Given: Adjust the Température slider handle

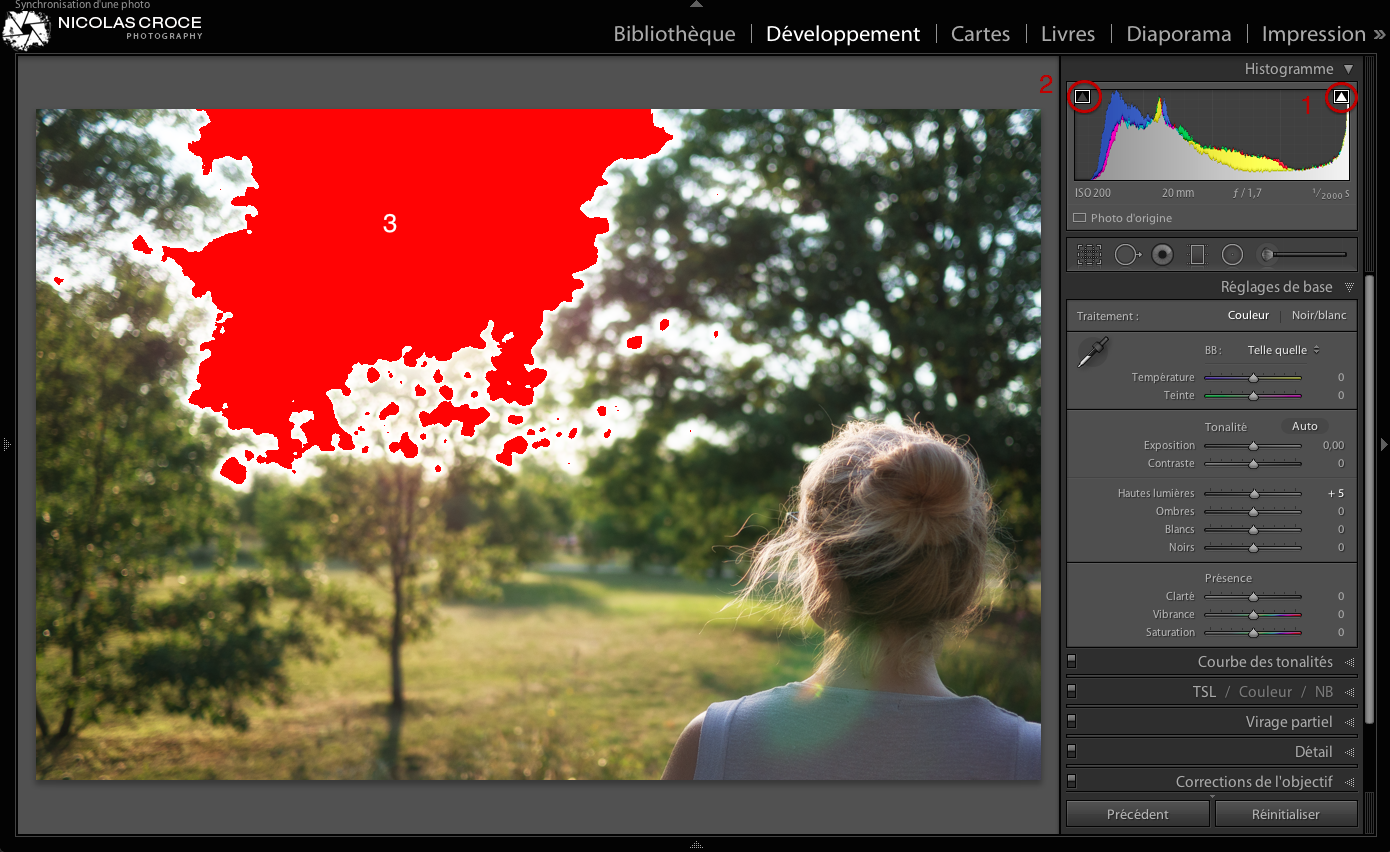Looking at the screenshot, I should tap(1252, 377).
